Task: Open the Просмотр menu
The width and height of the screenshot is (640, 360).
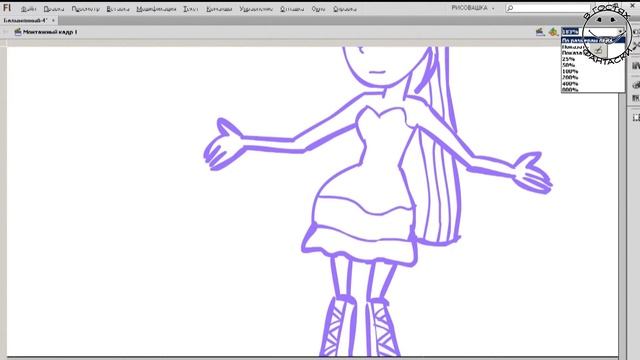Action: (86, 9)
